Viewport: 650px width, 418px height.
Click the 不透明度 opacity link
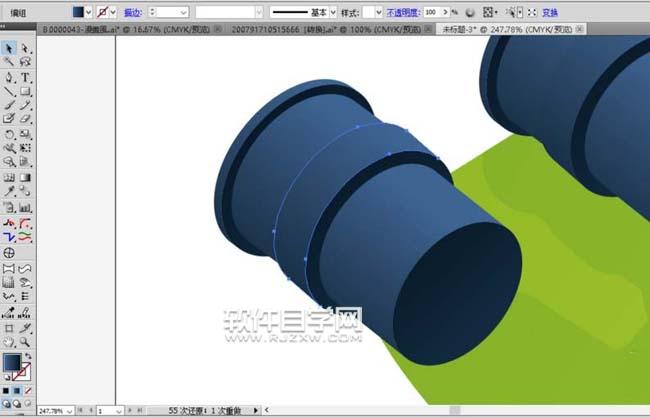(x=401, y=12)
